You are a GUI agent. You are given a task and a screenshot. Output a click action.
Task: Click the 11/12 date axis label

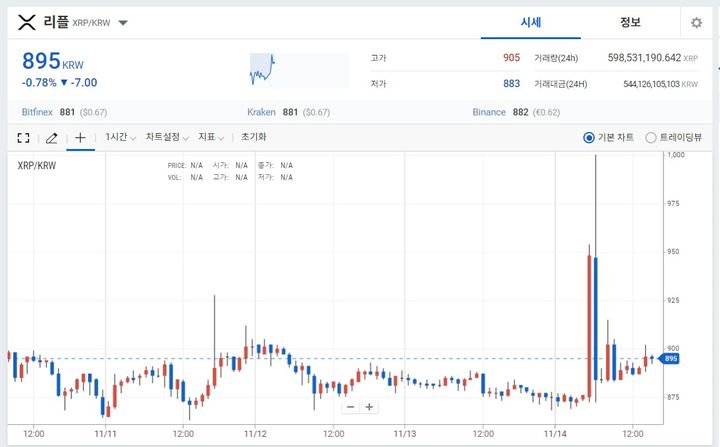click(255, 434)
